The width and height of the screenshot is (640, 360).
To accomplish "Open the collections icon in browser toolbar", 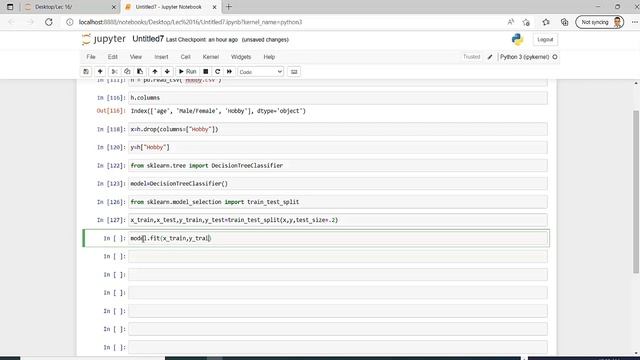I will (x=564, y=22).
